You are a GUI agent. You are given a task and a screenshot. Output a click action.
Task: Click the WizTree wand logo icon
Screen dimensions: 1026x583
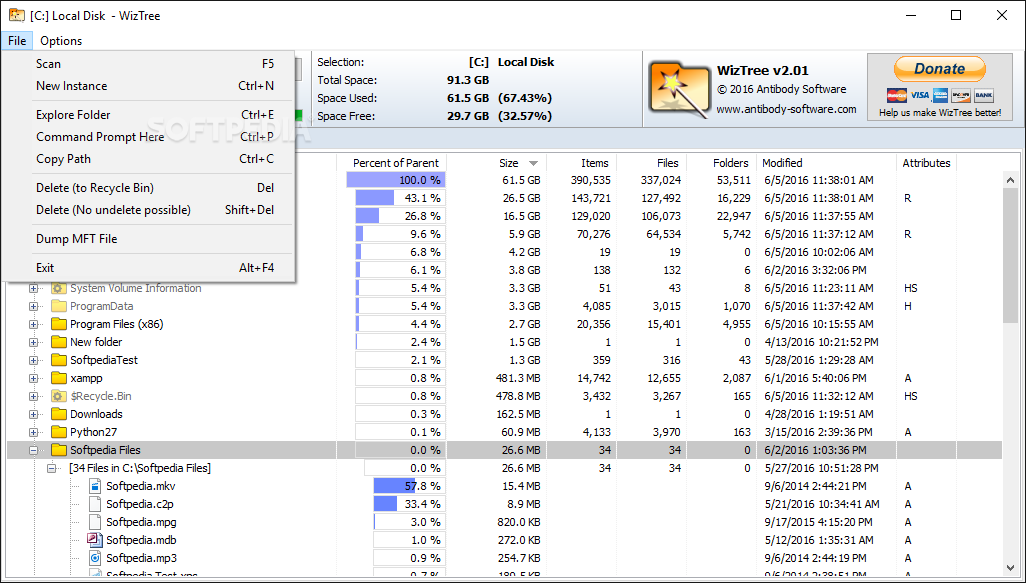point(679,89)
